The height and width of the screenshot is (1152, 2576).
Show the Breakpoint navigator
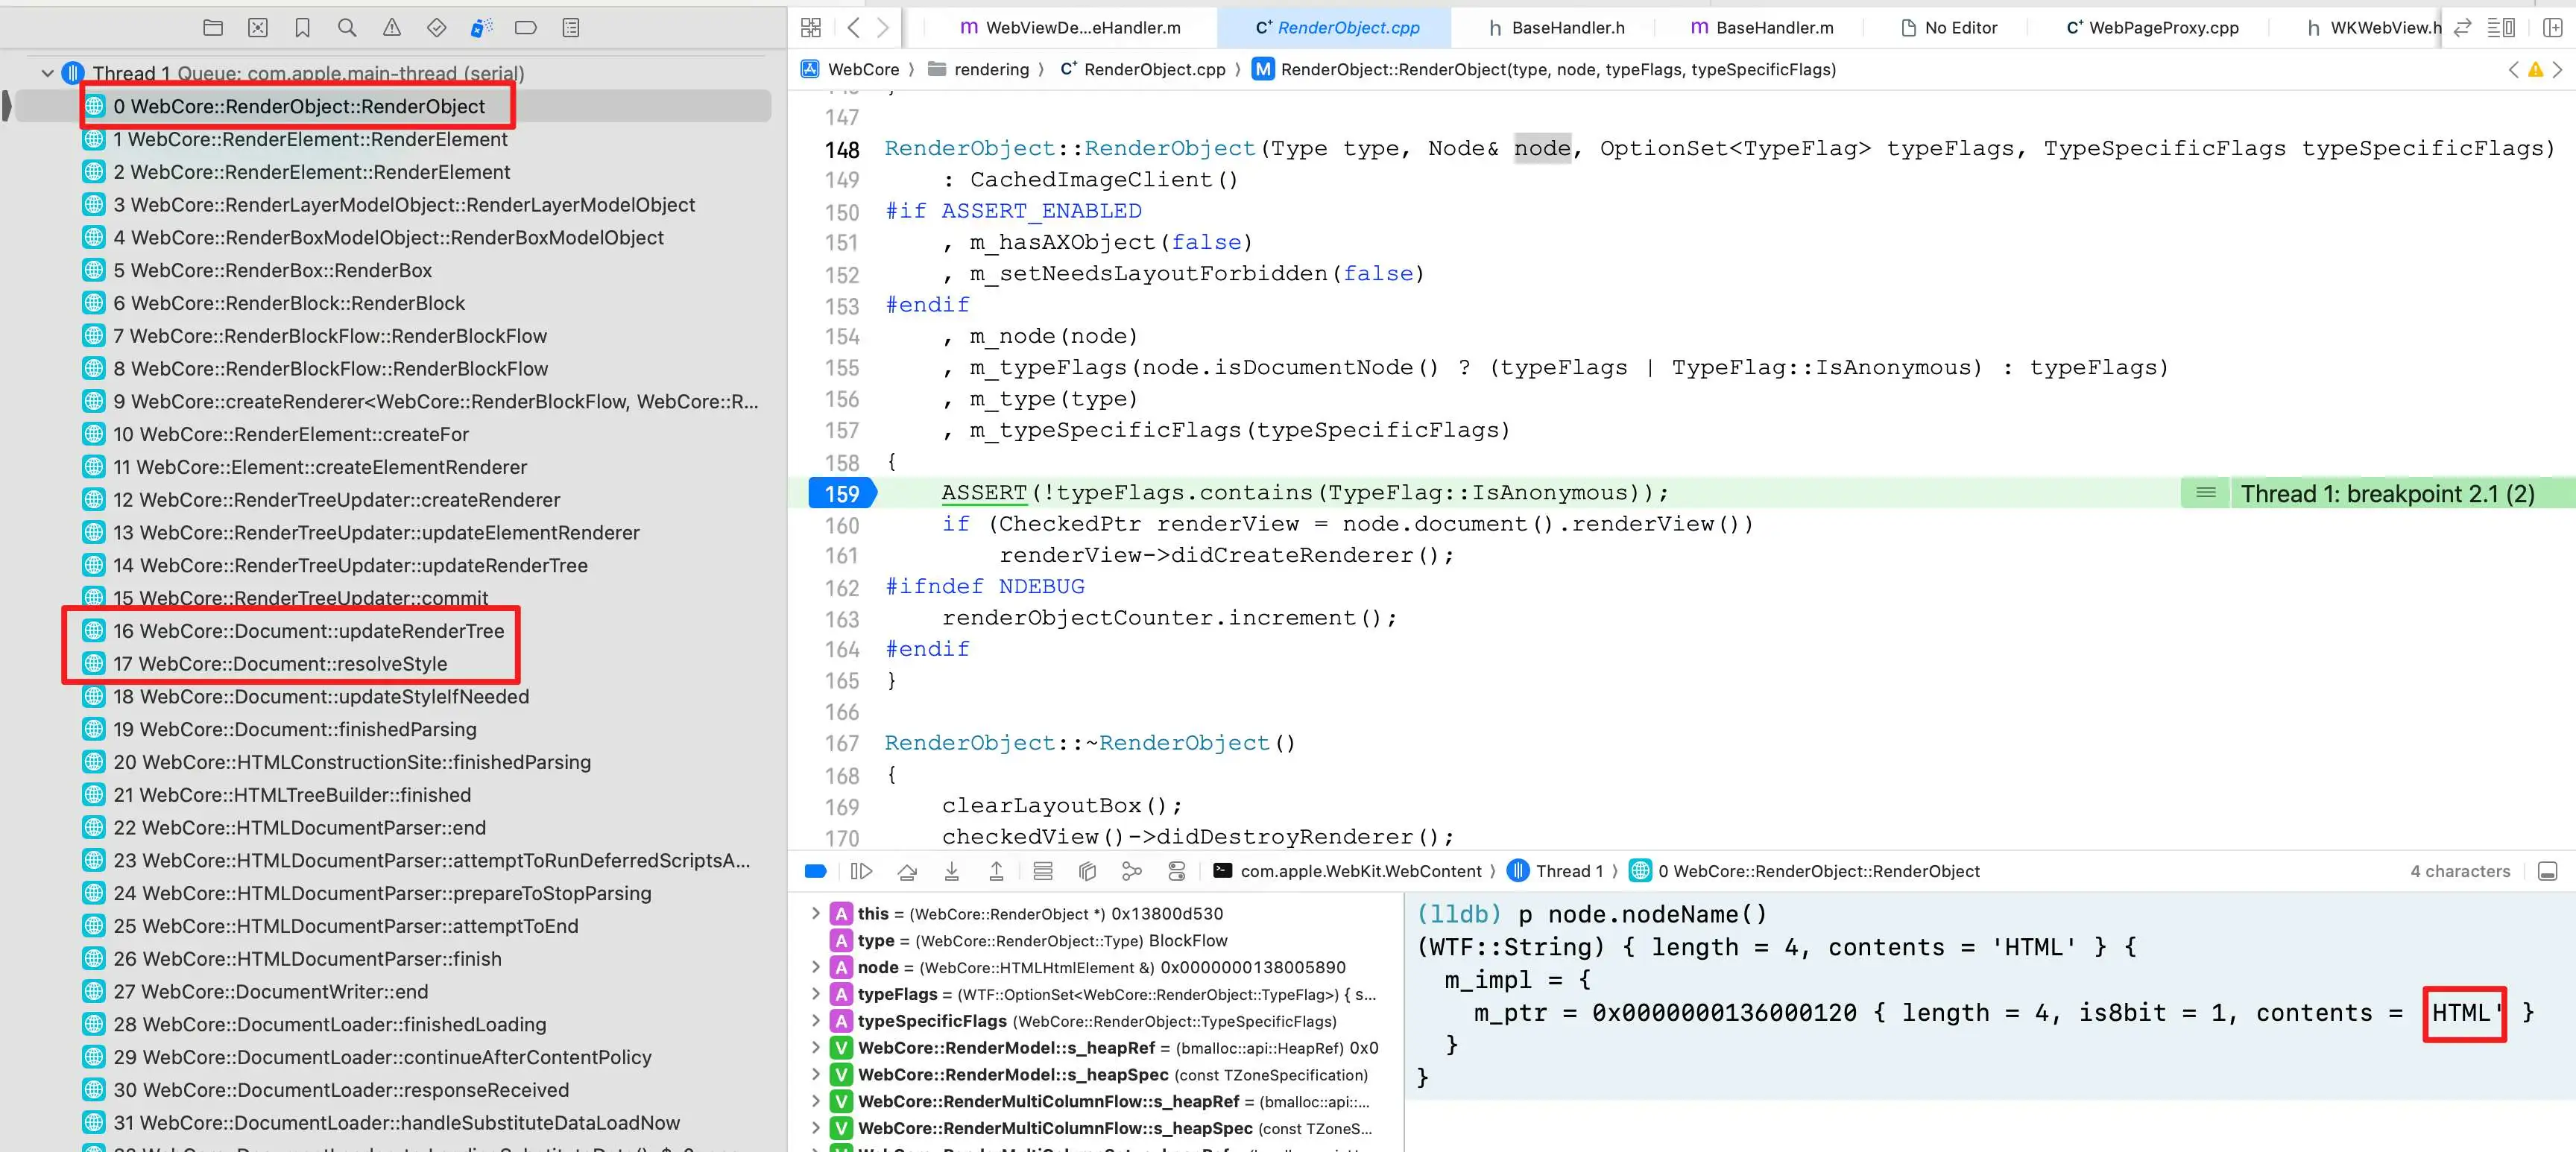(526, 27)
